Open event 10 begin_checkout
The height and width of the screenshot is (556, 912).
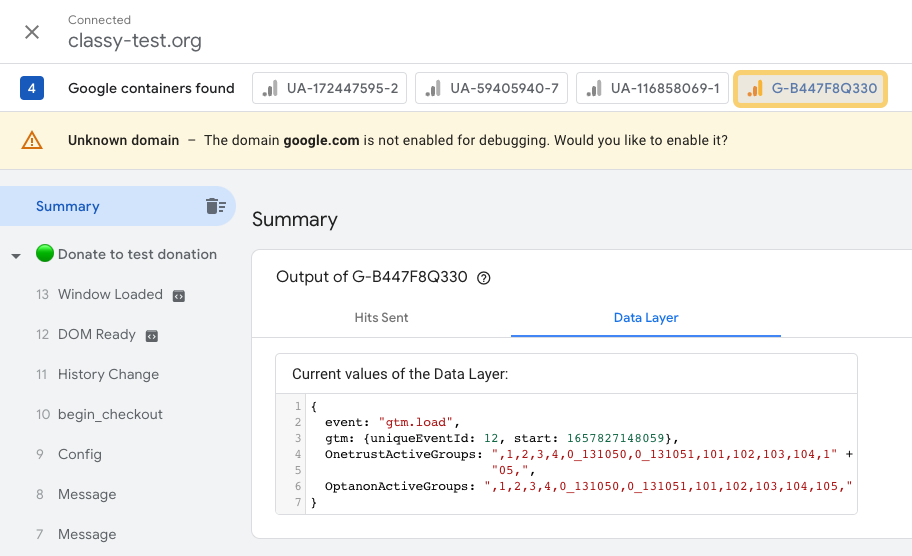coord(110,414)
